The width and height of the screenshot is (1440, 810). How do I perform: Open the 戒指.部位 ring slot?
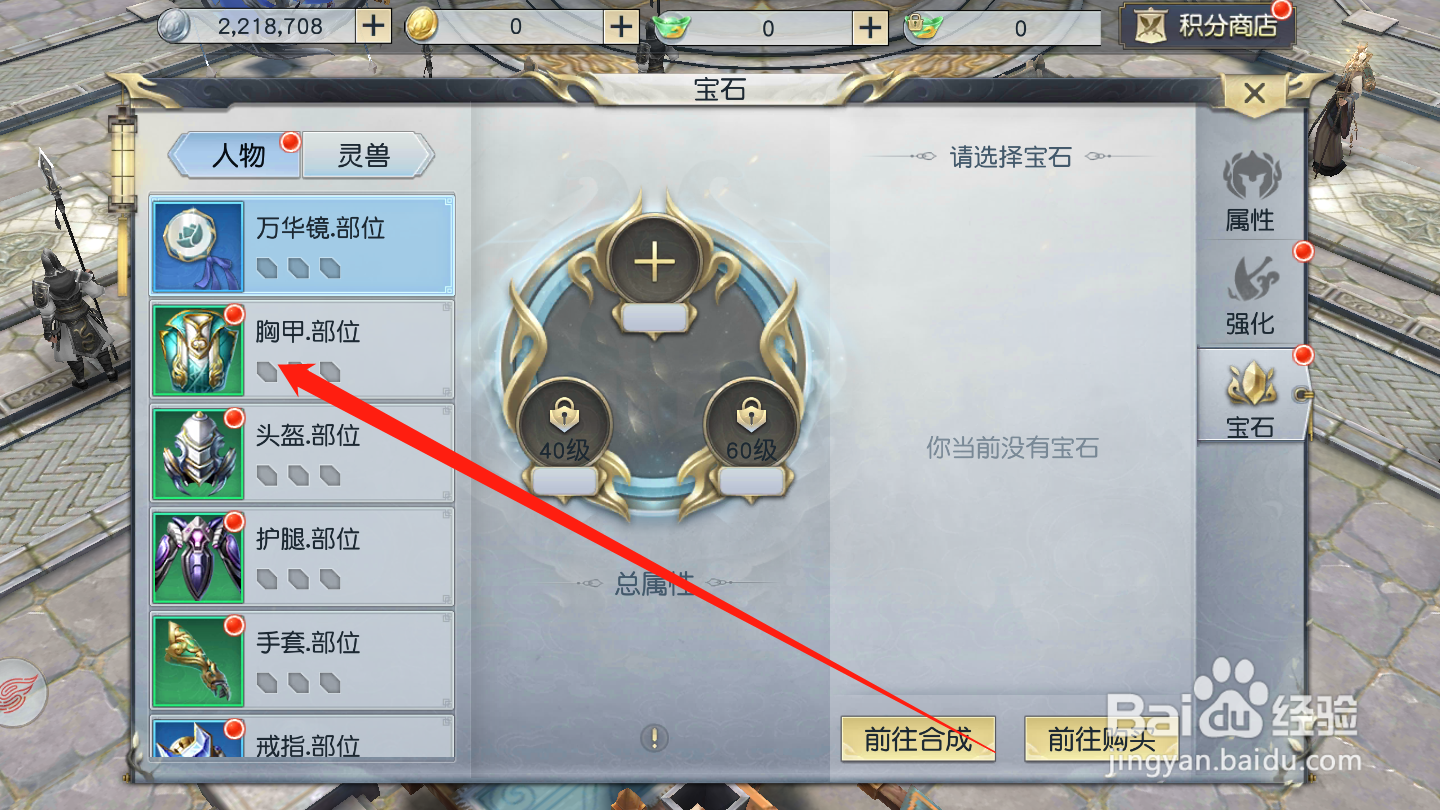302,737
